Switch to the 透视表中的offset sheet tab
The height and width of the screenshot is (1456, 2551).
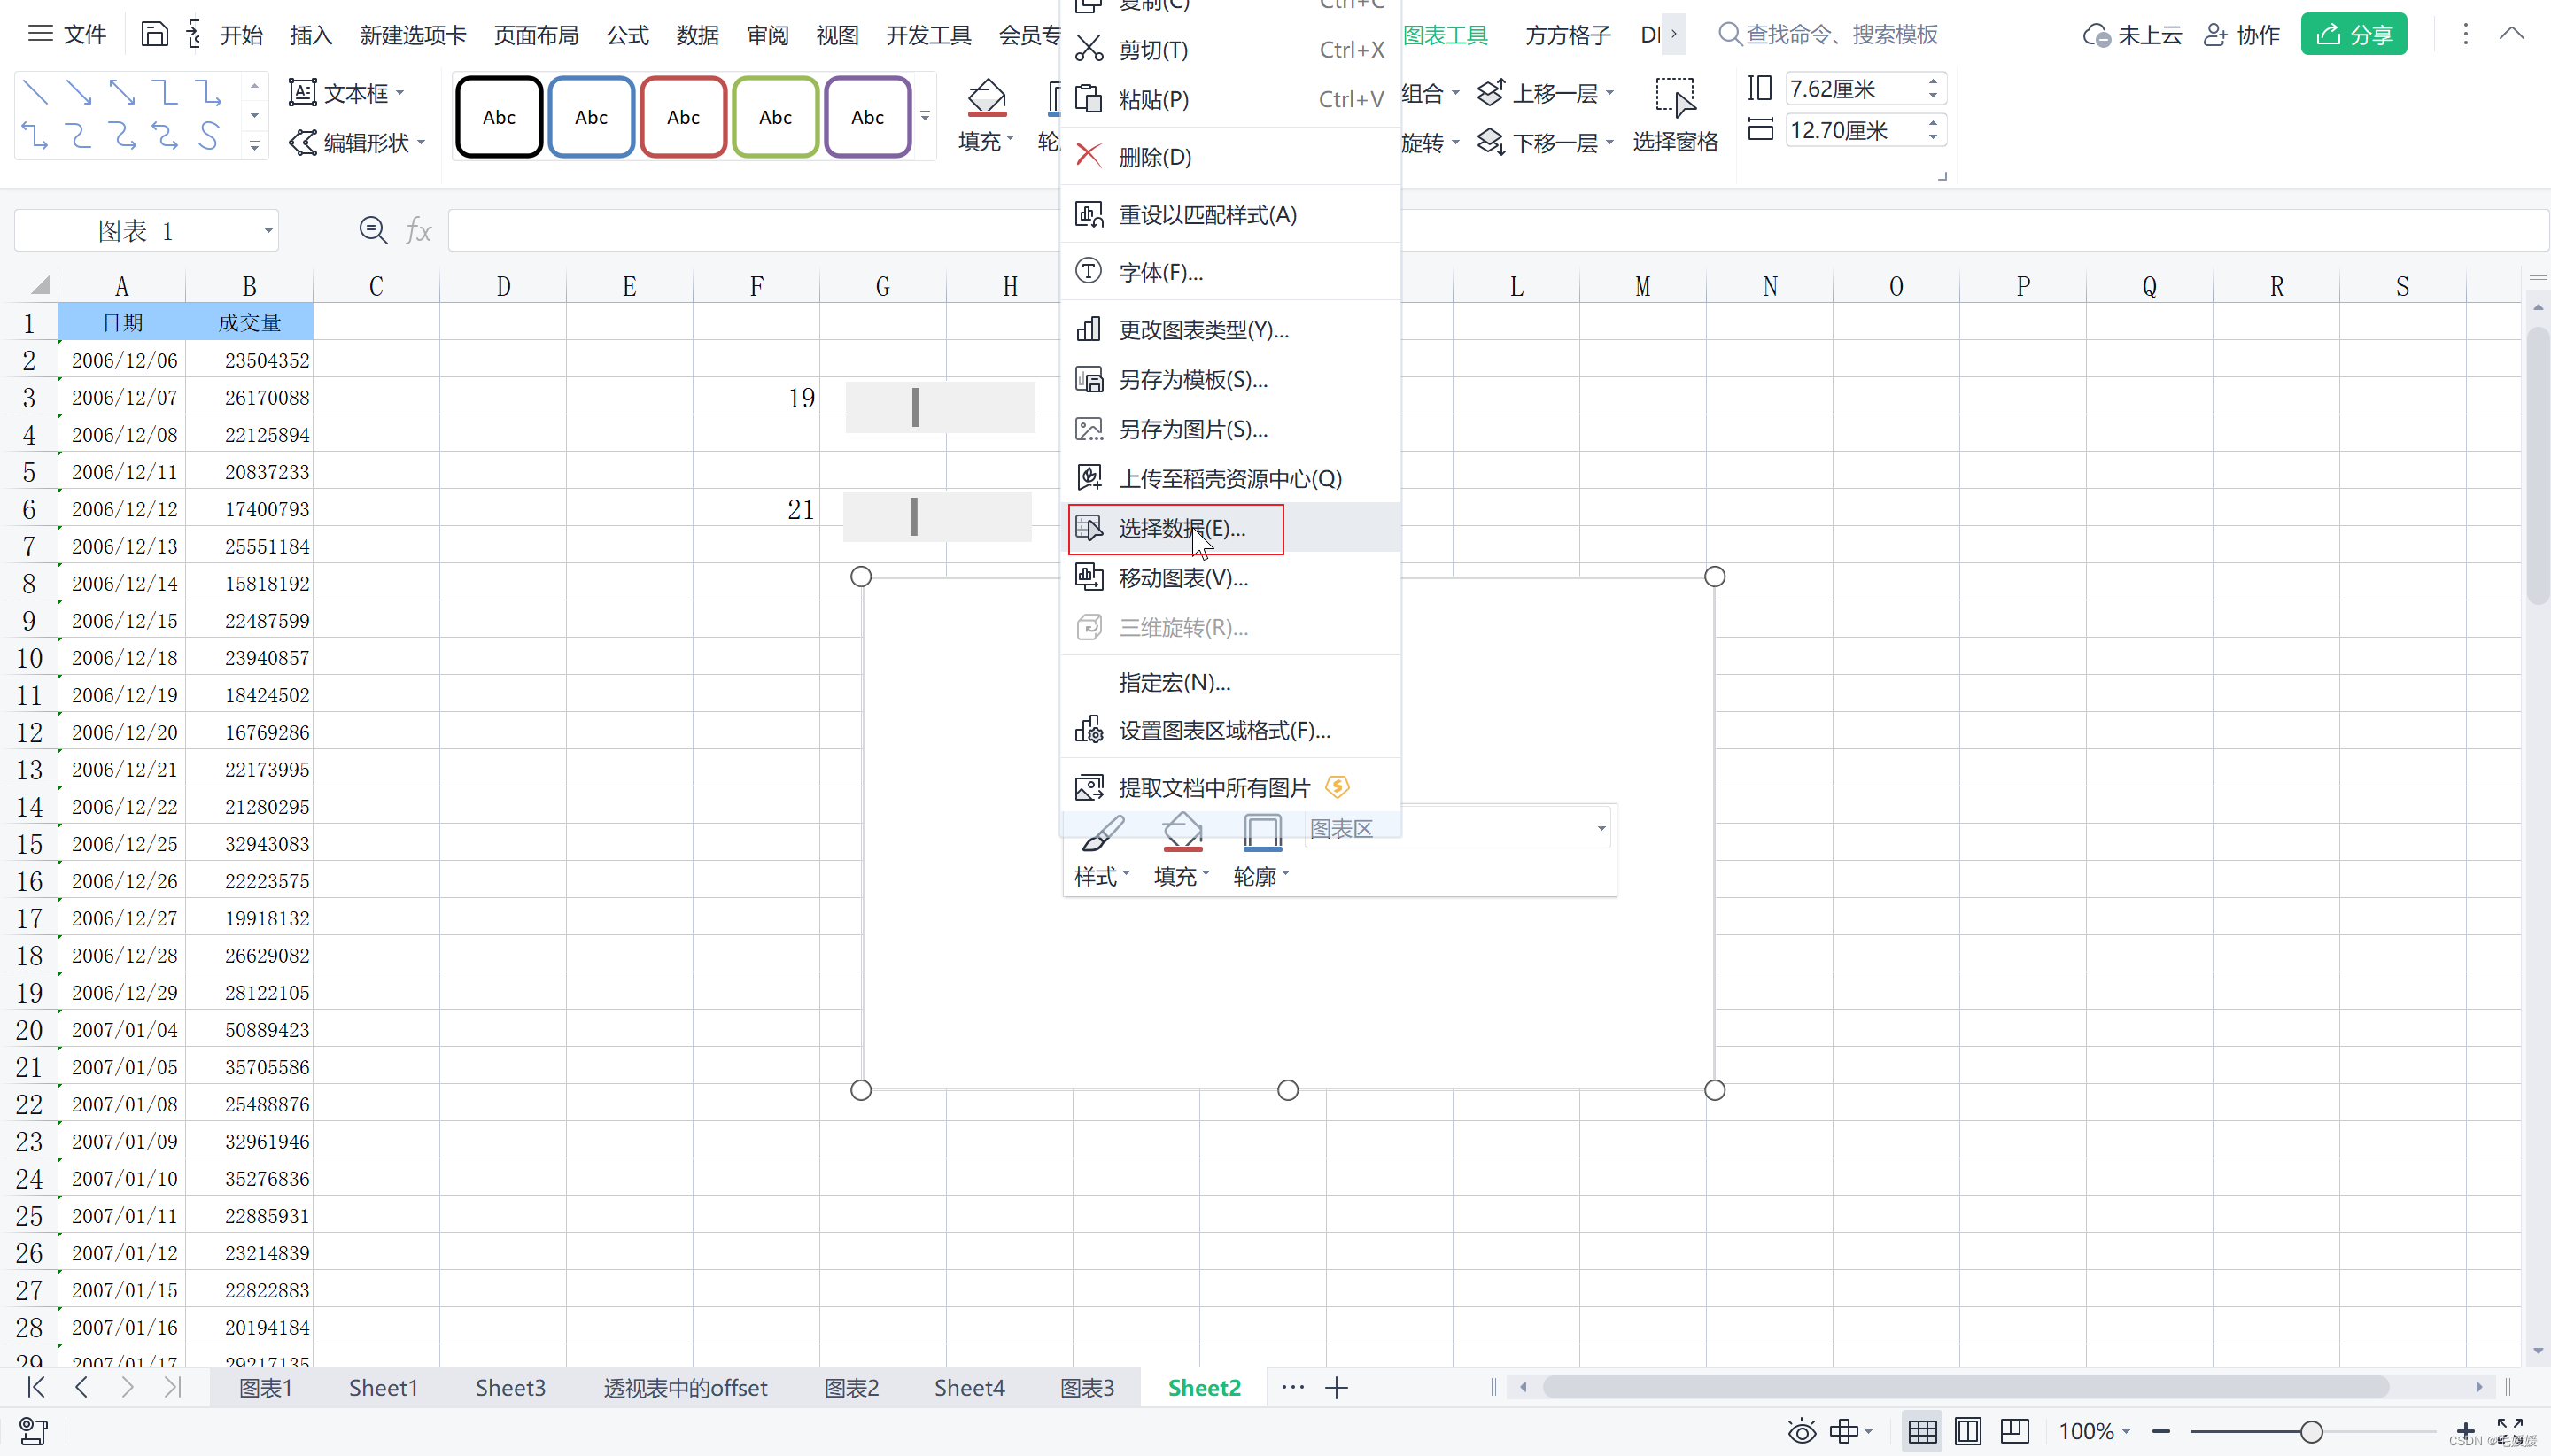click(685, 1387)
